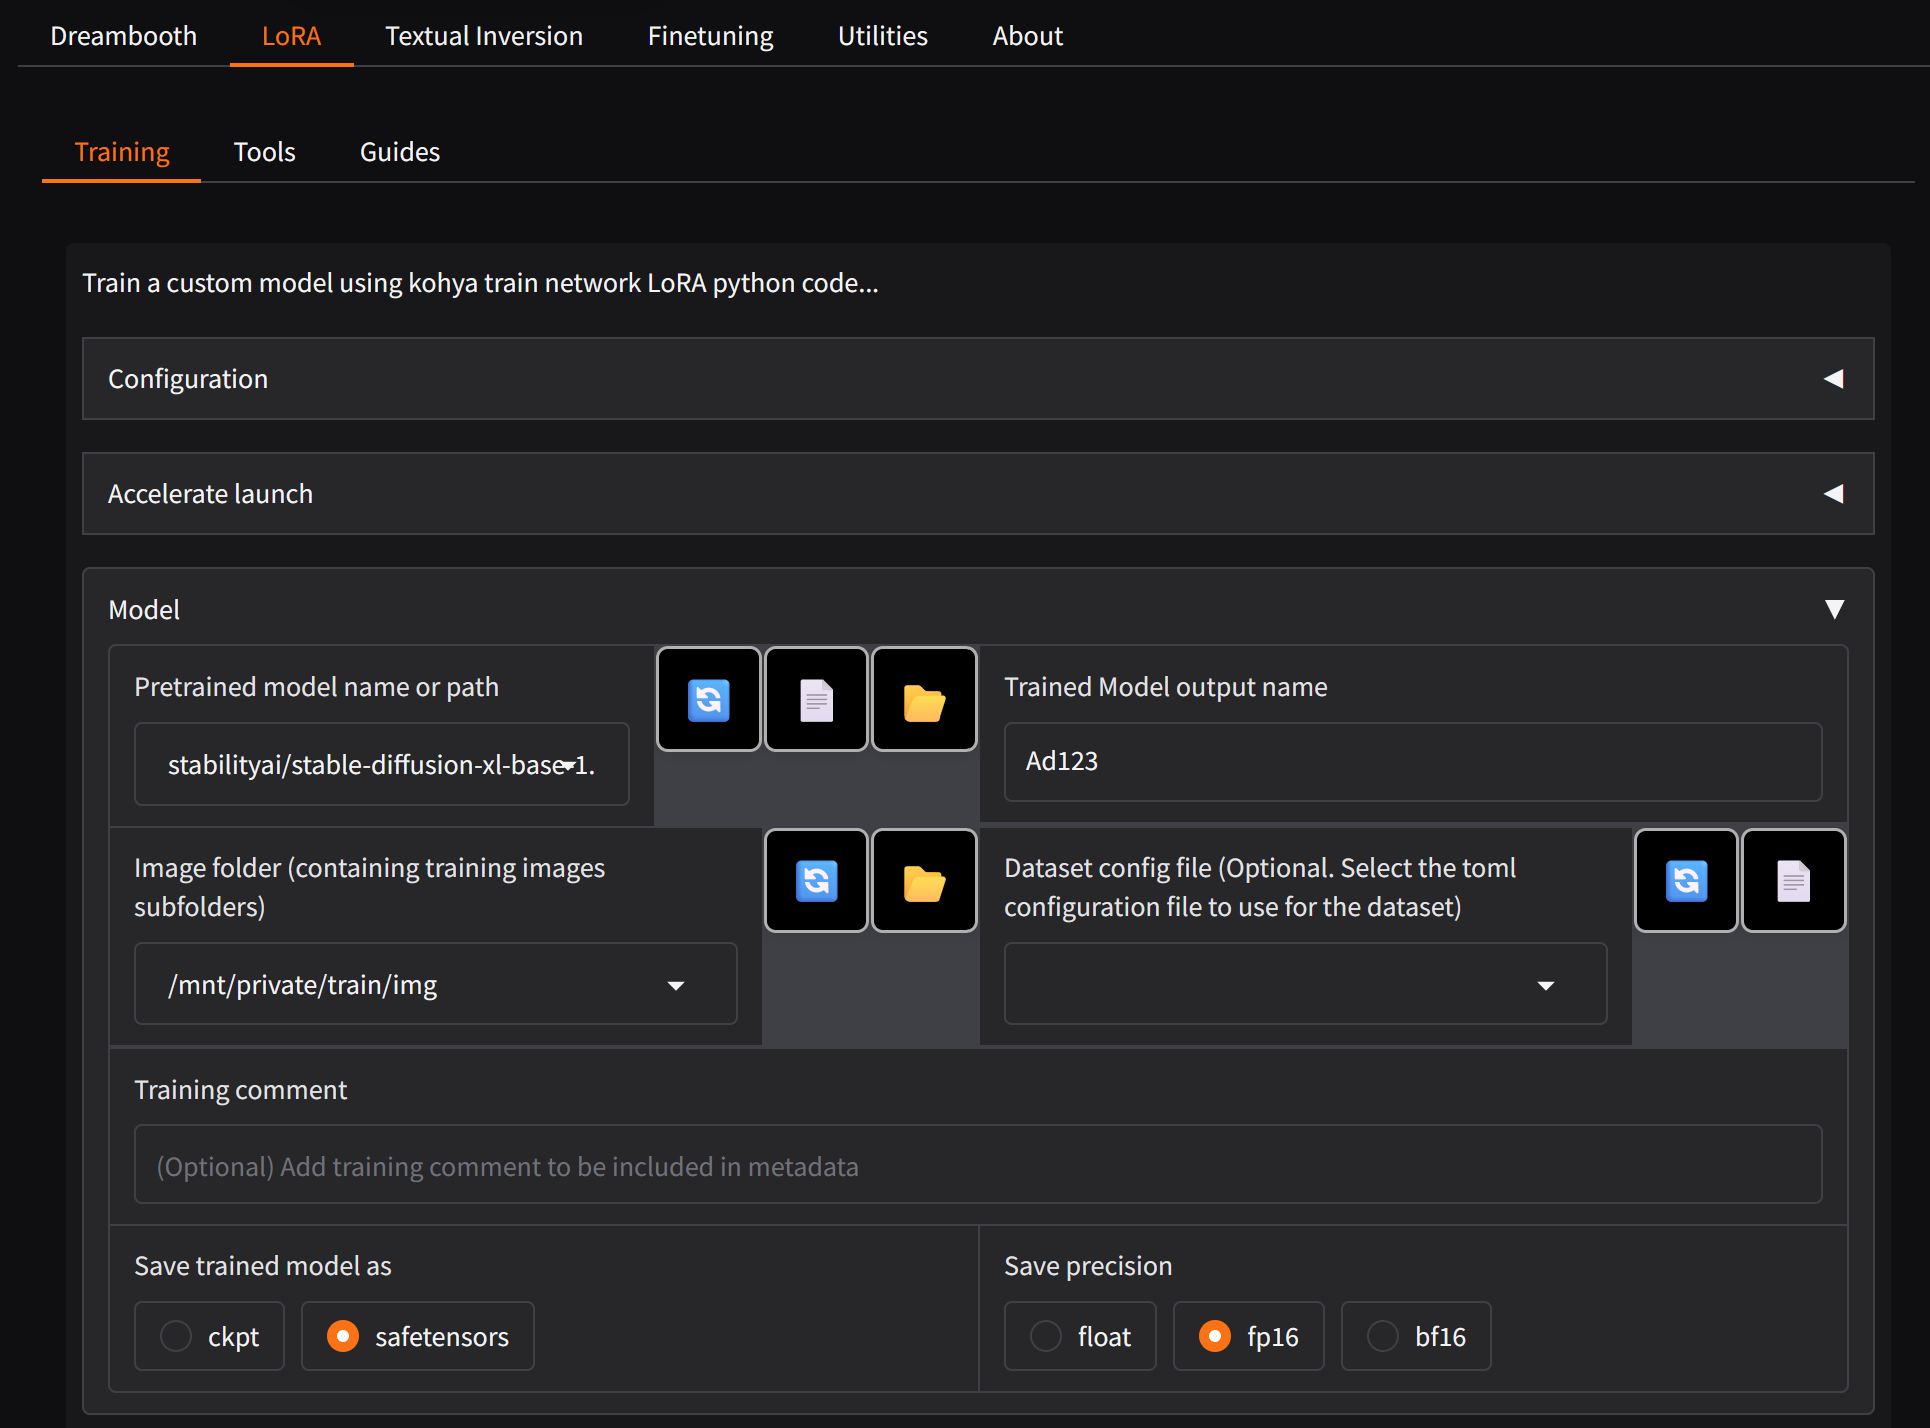Viewport: 1930px width, 1428px height.
Task: Go to the Tools sub-tab
Action: [264, 152]
